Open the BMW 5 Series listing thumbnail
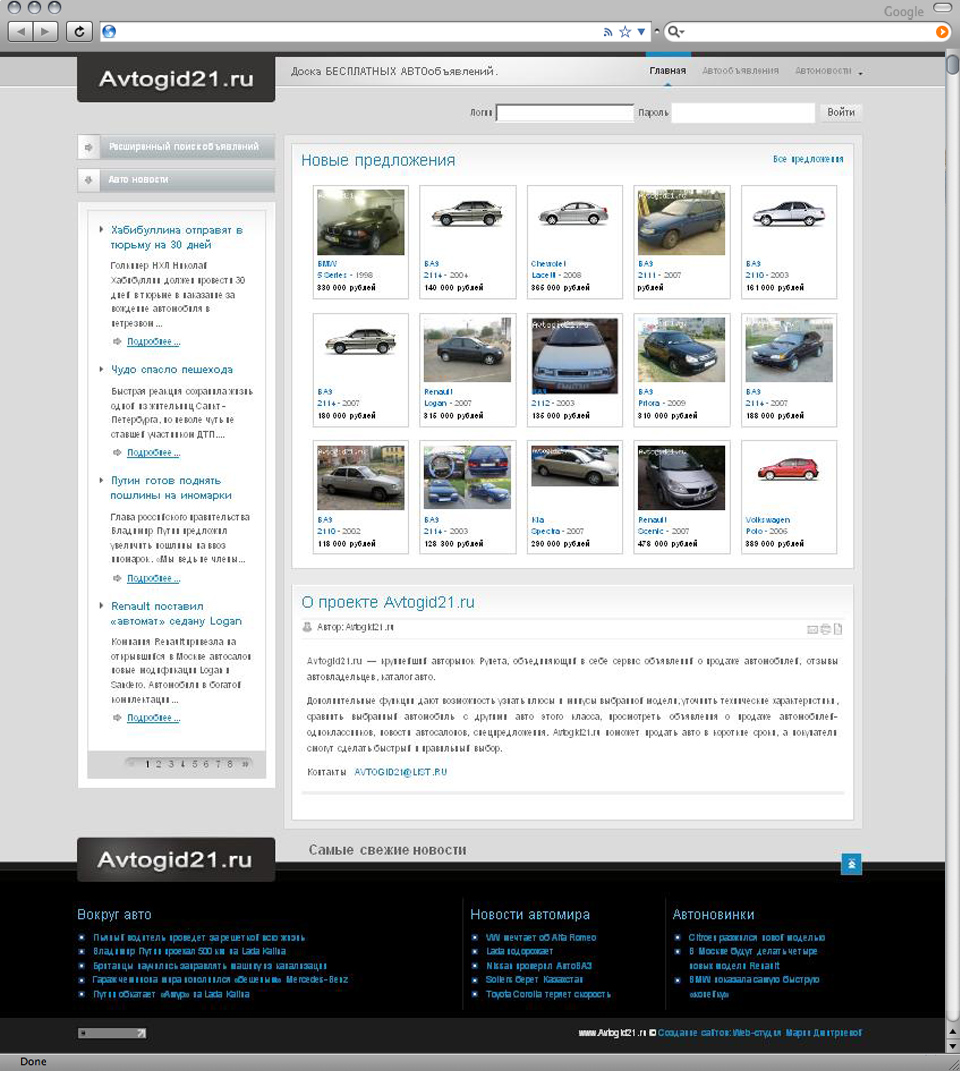Image resolution: width=960 pixels, height=1071 pixels. [x=361, y=222]
